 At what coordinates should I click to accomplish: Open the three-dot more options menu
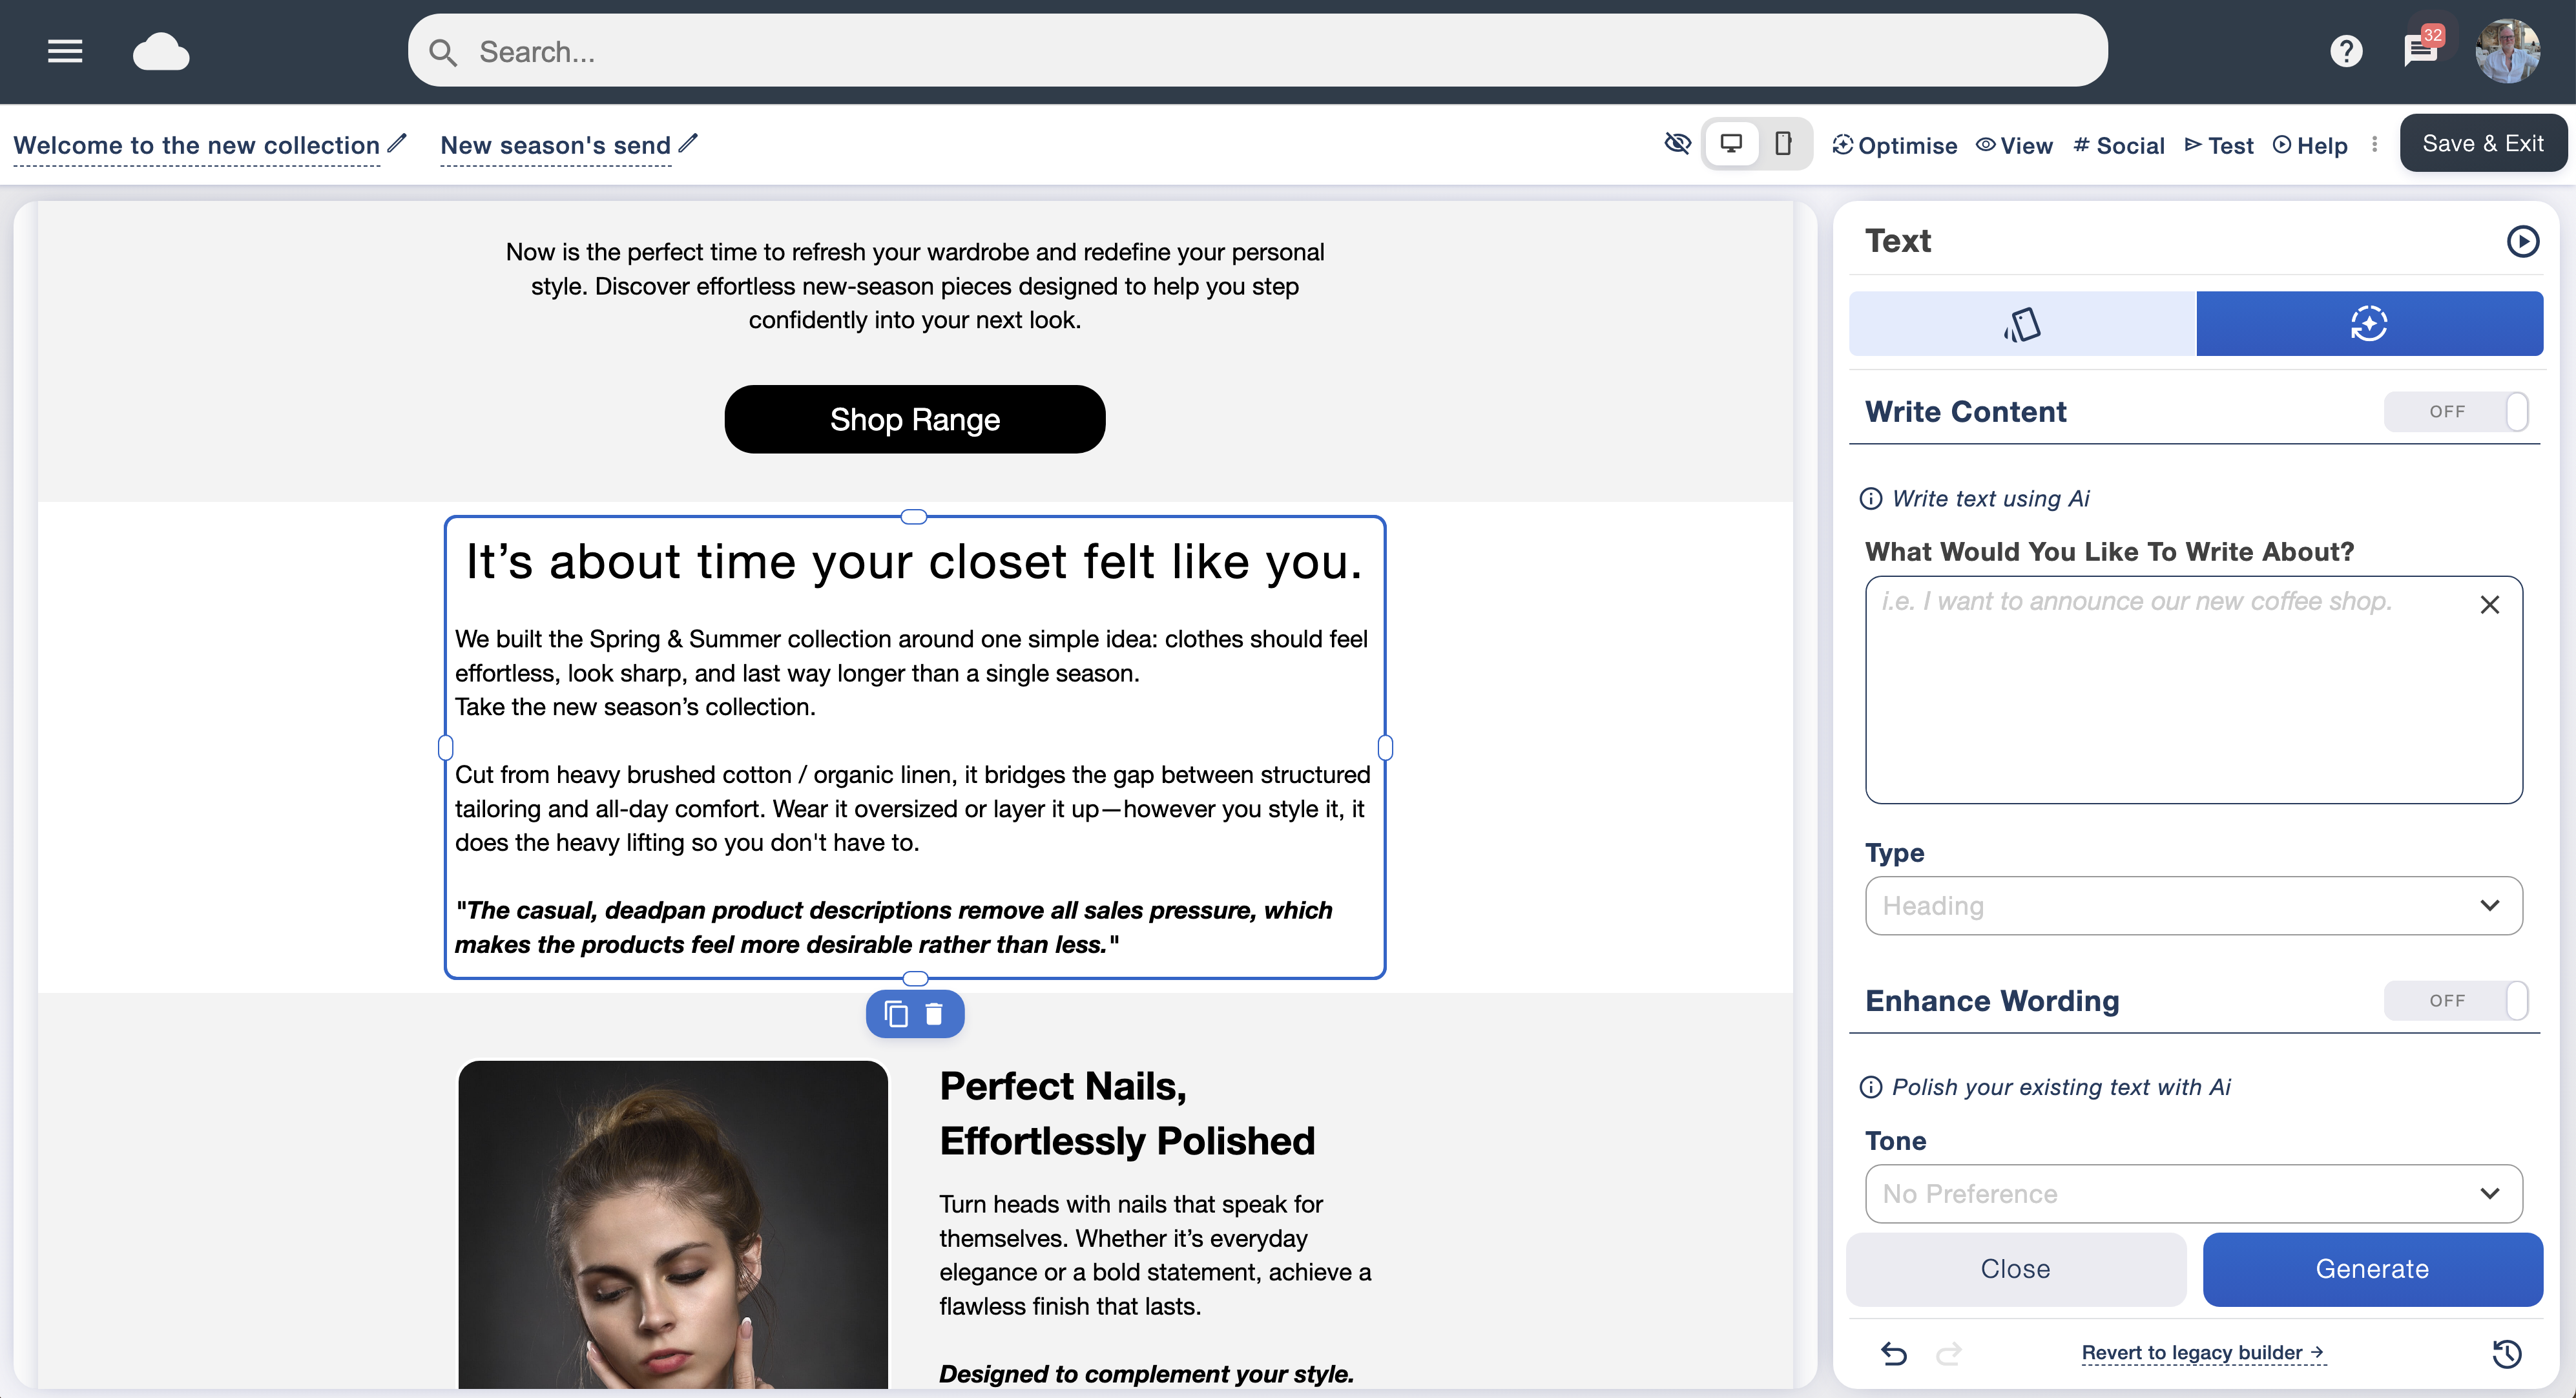click(x=2374, y=145)
